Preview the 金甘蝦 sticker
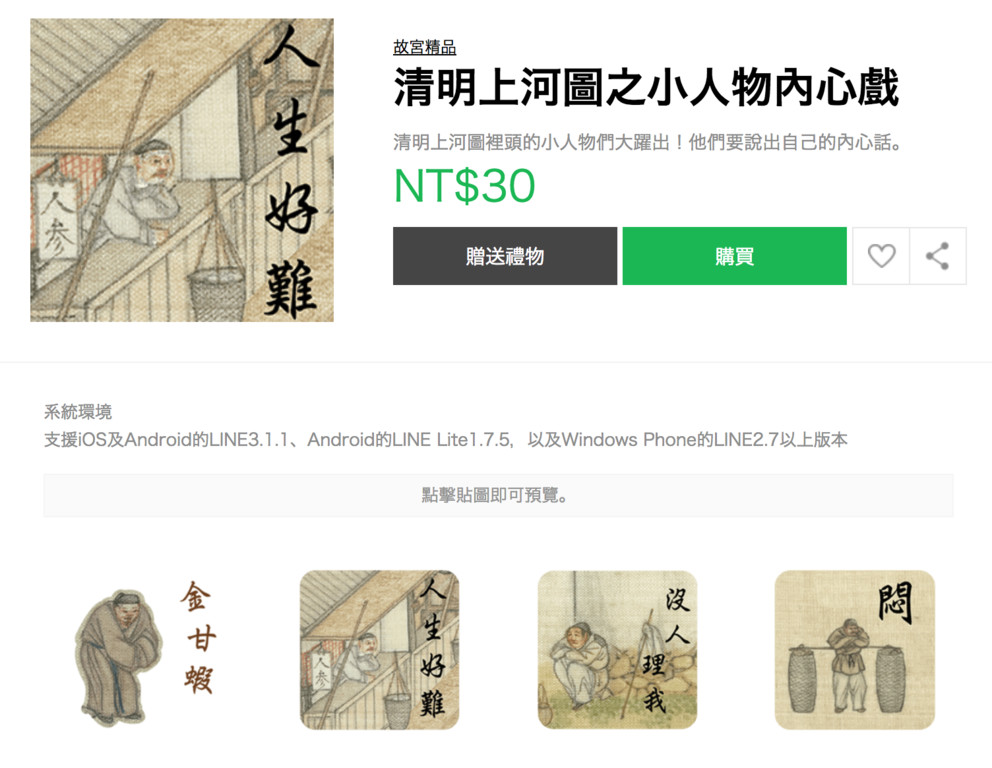The width and height of the screenshot is (992, 768). pyautogui.click(x=142, y=652)
